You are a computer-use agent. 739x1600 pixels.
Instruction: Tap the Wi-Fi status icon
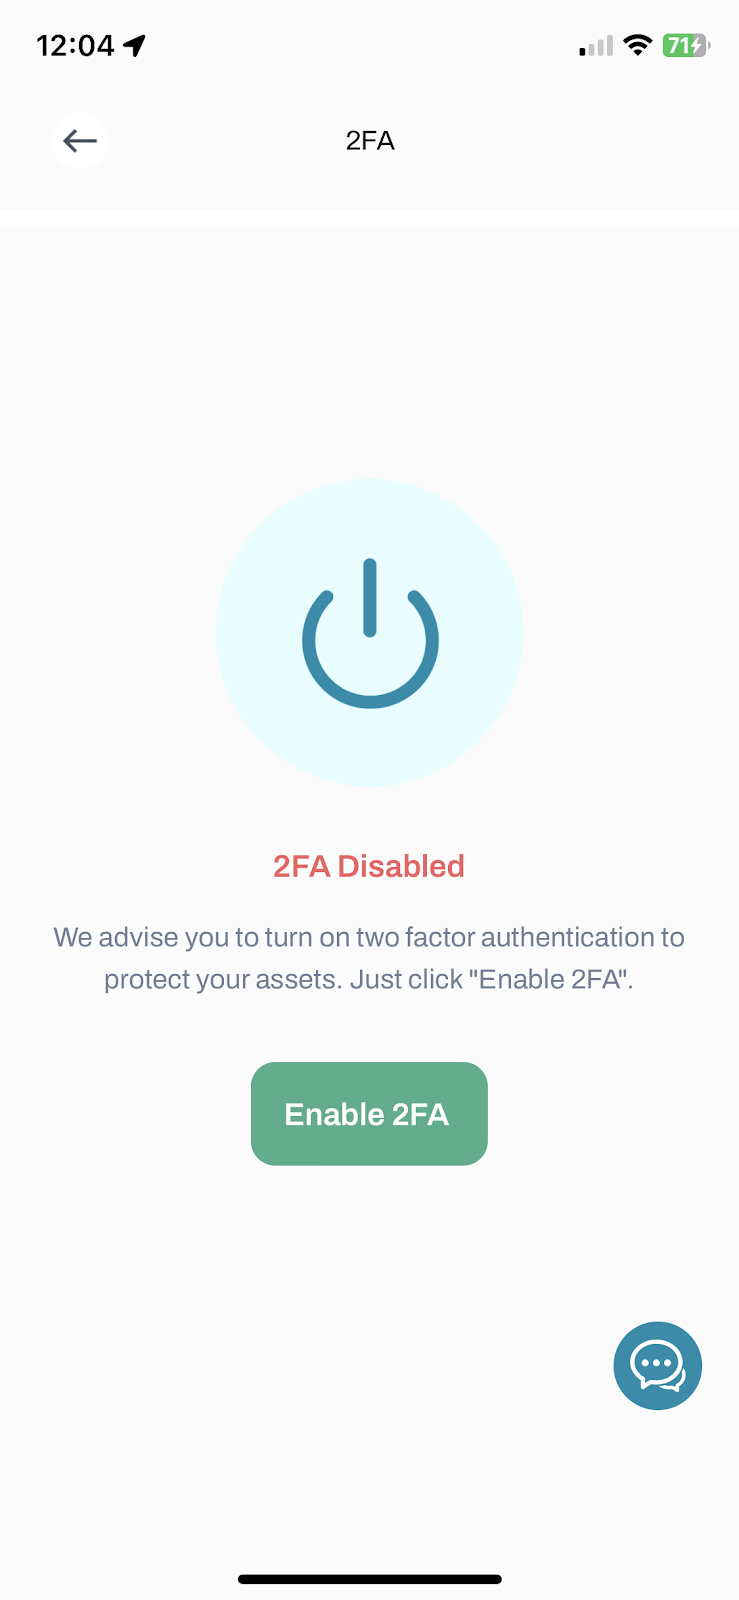[x=637, y=45]
